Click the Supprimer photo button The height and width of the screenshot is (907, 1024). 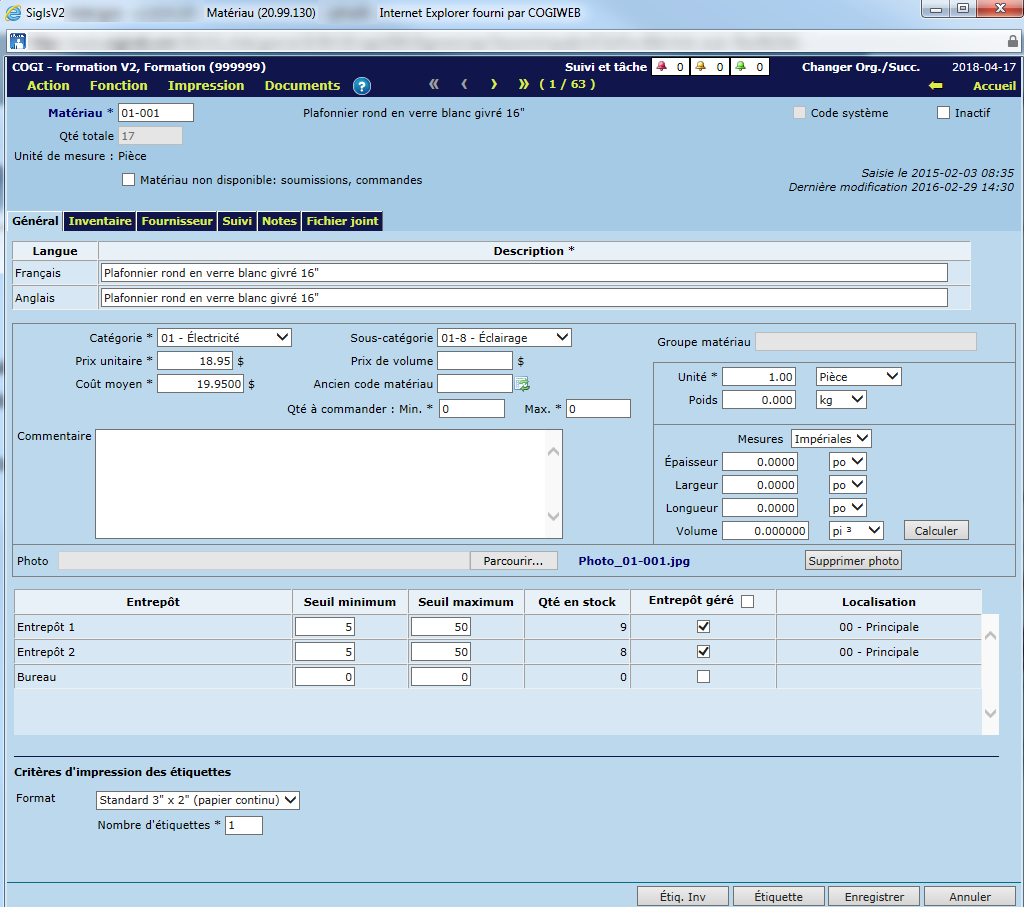click(x=854, y=561)
